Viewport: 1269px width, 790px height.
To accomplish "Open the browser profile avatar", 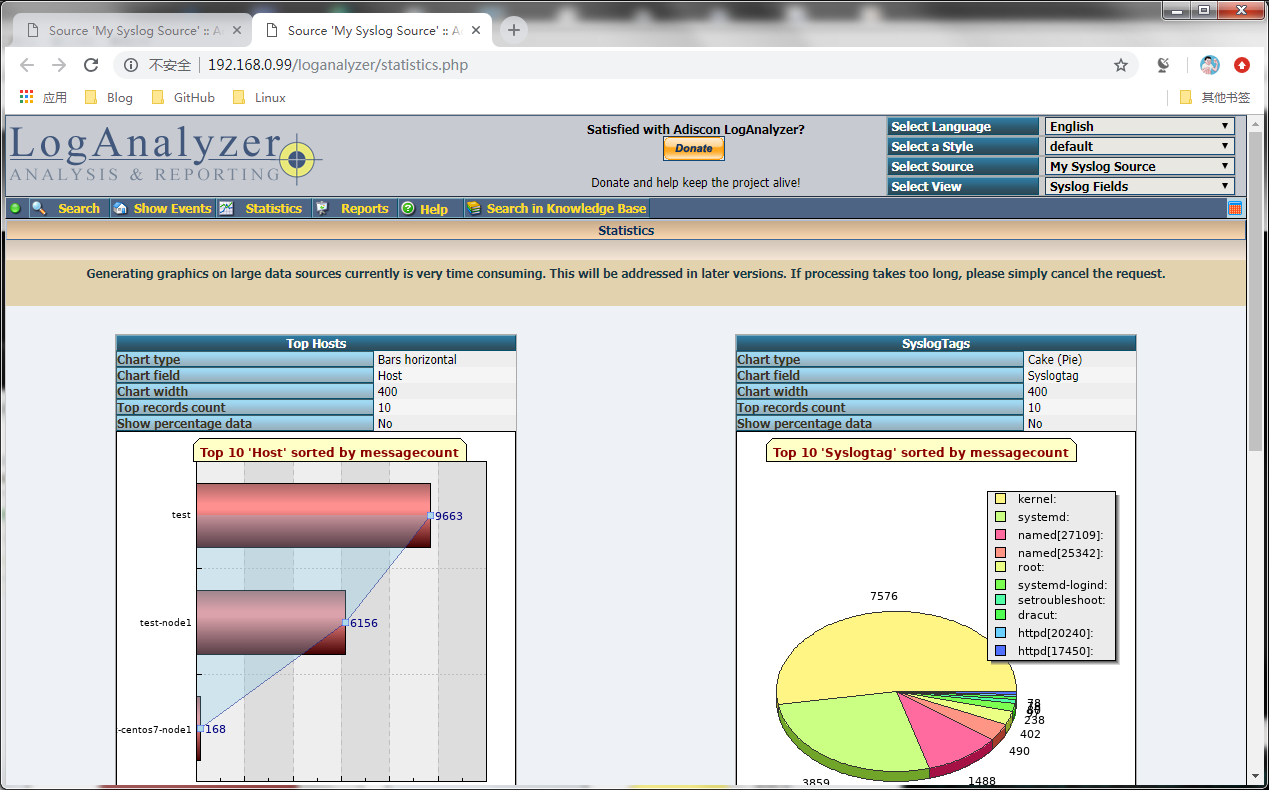I will 1210,65.
